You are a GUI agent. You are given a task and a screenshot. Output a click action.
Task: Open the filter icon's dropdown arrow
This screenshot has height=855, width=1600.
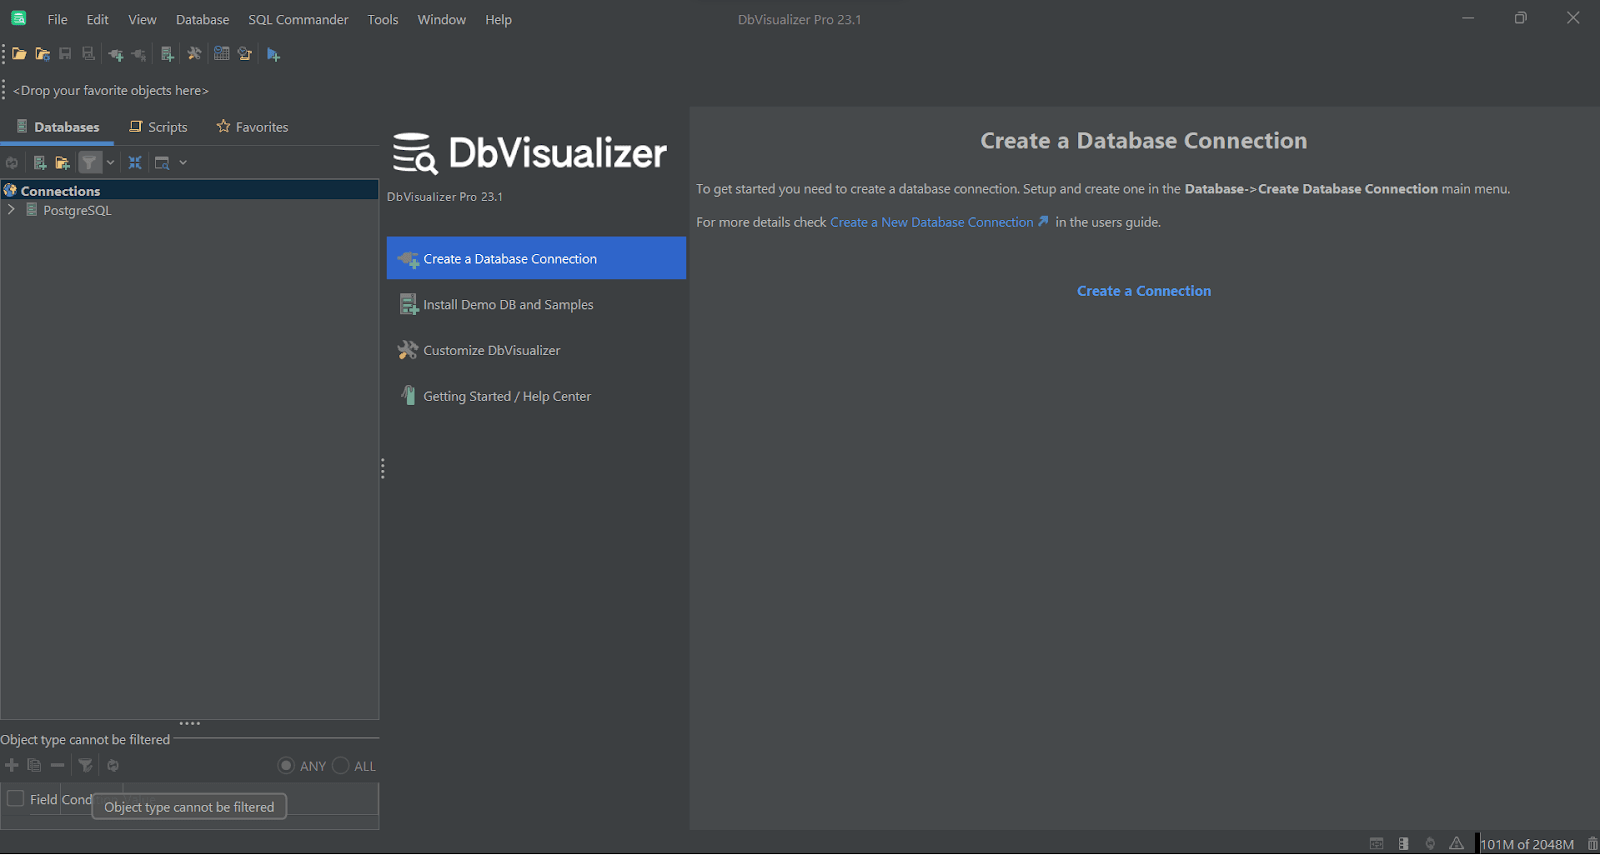(110, 163)
